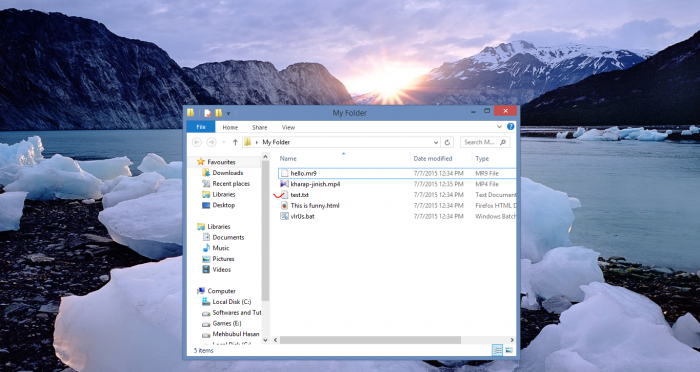Screen dimensions: 700x372
Task: Open the File menu
Action: (x=201, y=127)
